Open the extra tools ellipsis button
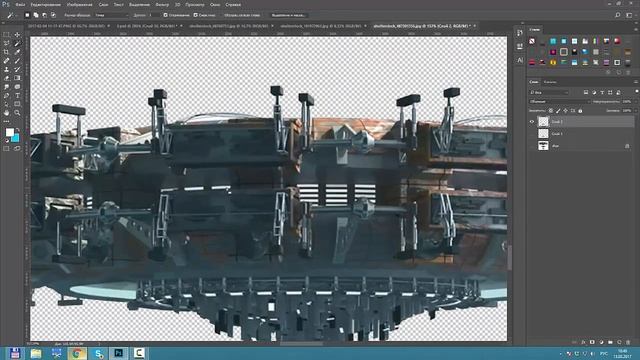 (6, 121)
